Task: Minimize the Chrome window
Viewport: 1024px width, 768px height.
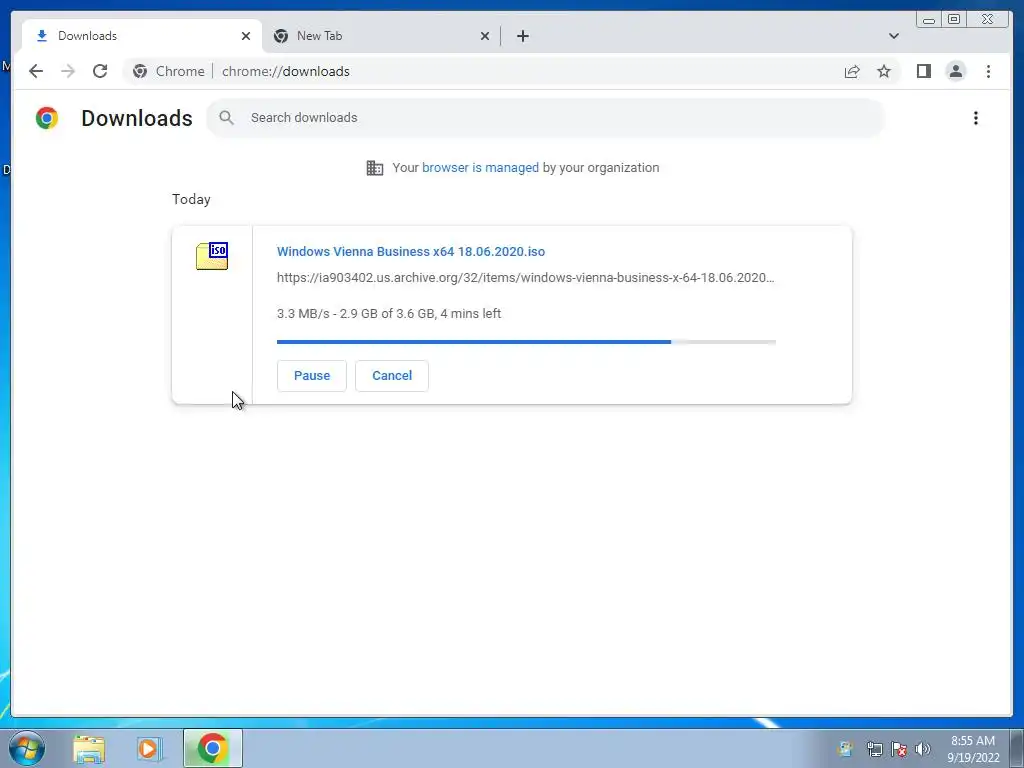Action: click(929, 20)
